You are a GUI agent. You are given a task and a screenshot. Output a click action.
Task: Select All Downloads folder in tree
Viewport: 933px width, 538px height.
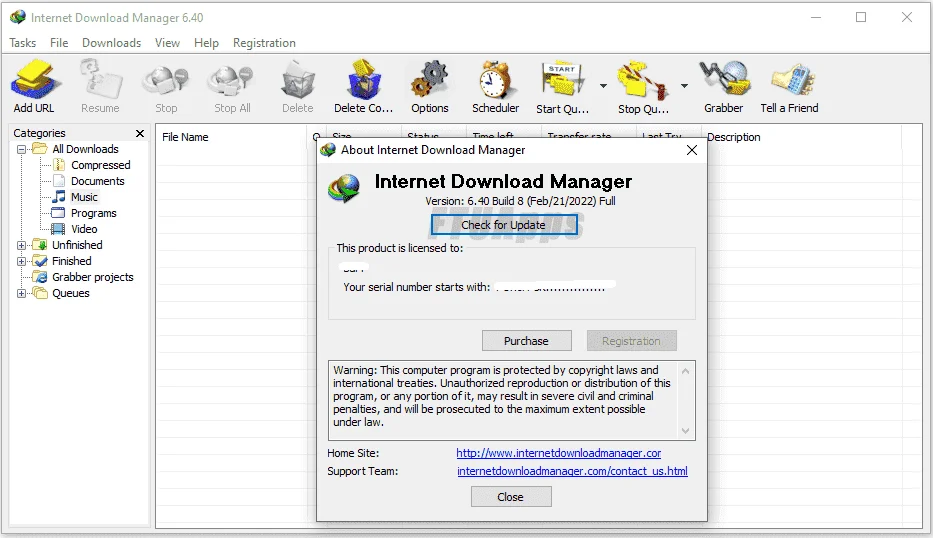click(x=85, y=149)
